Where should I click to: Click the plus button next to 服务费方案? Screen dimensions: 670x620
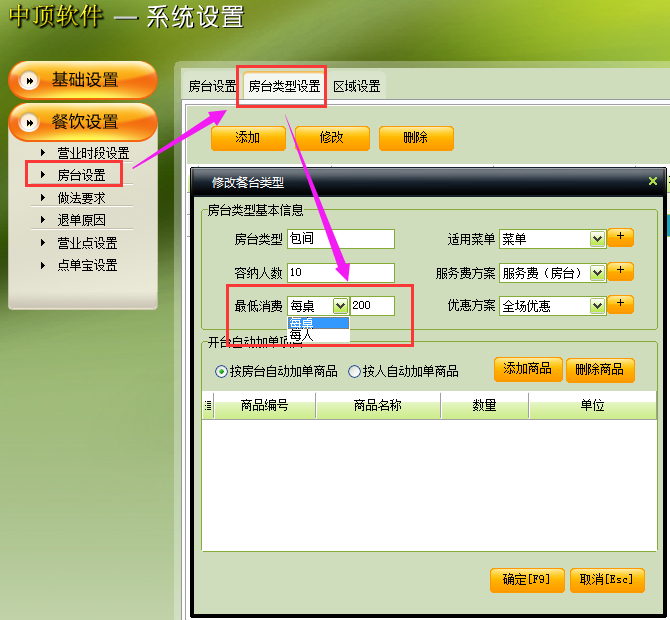[620, 271]
